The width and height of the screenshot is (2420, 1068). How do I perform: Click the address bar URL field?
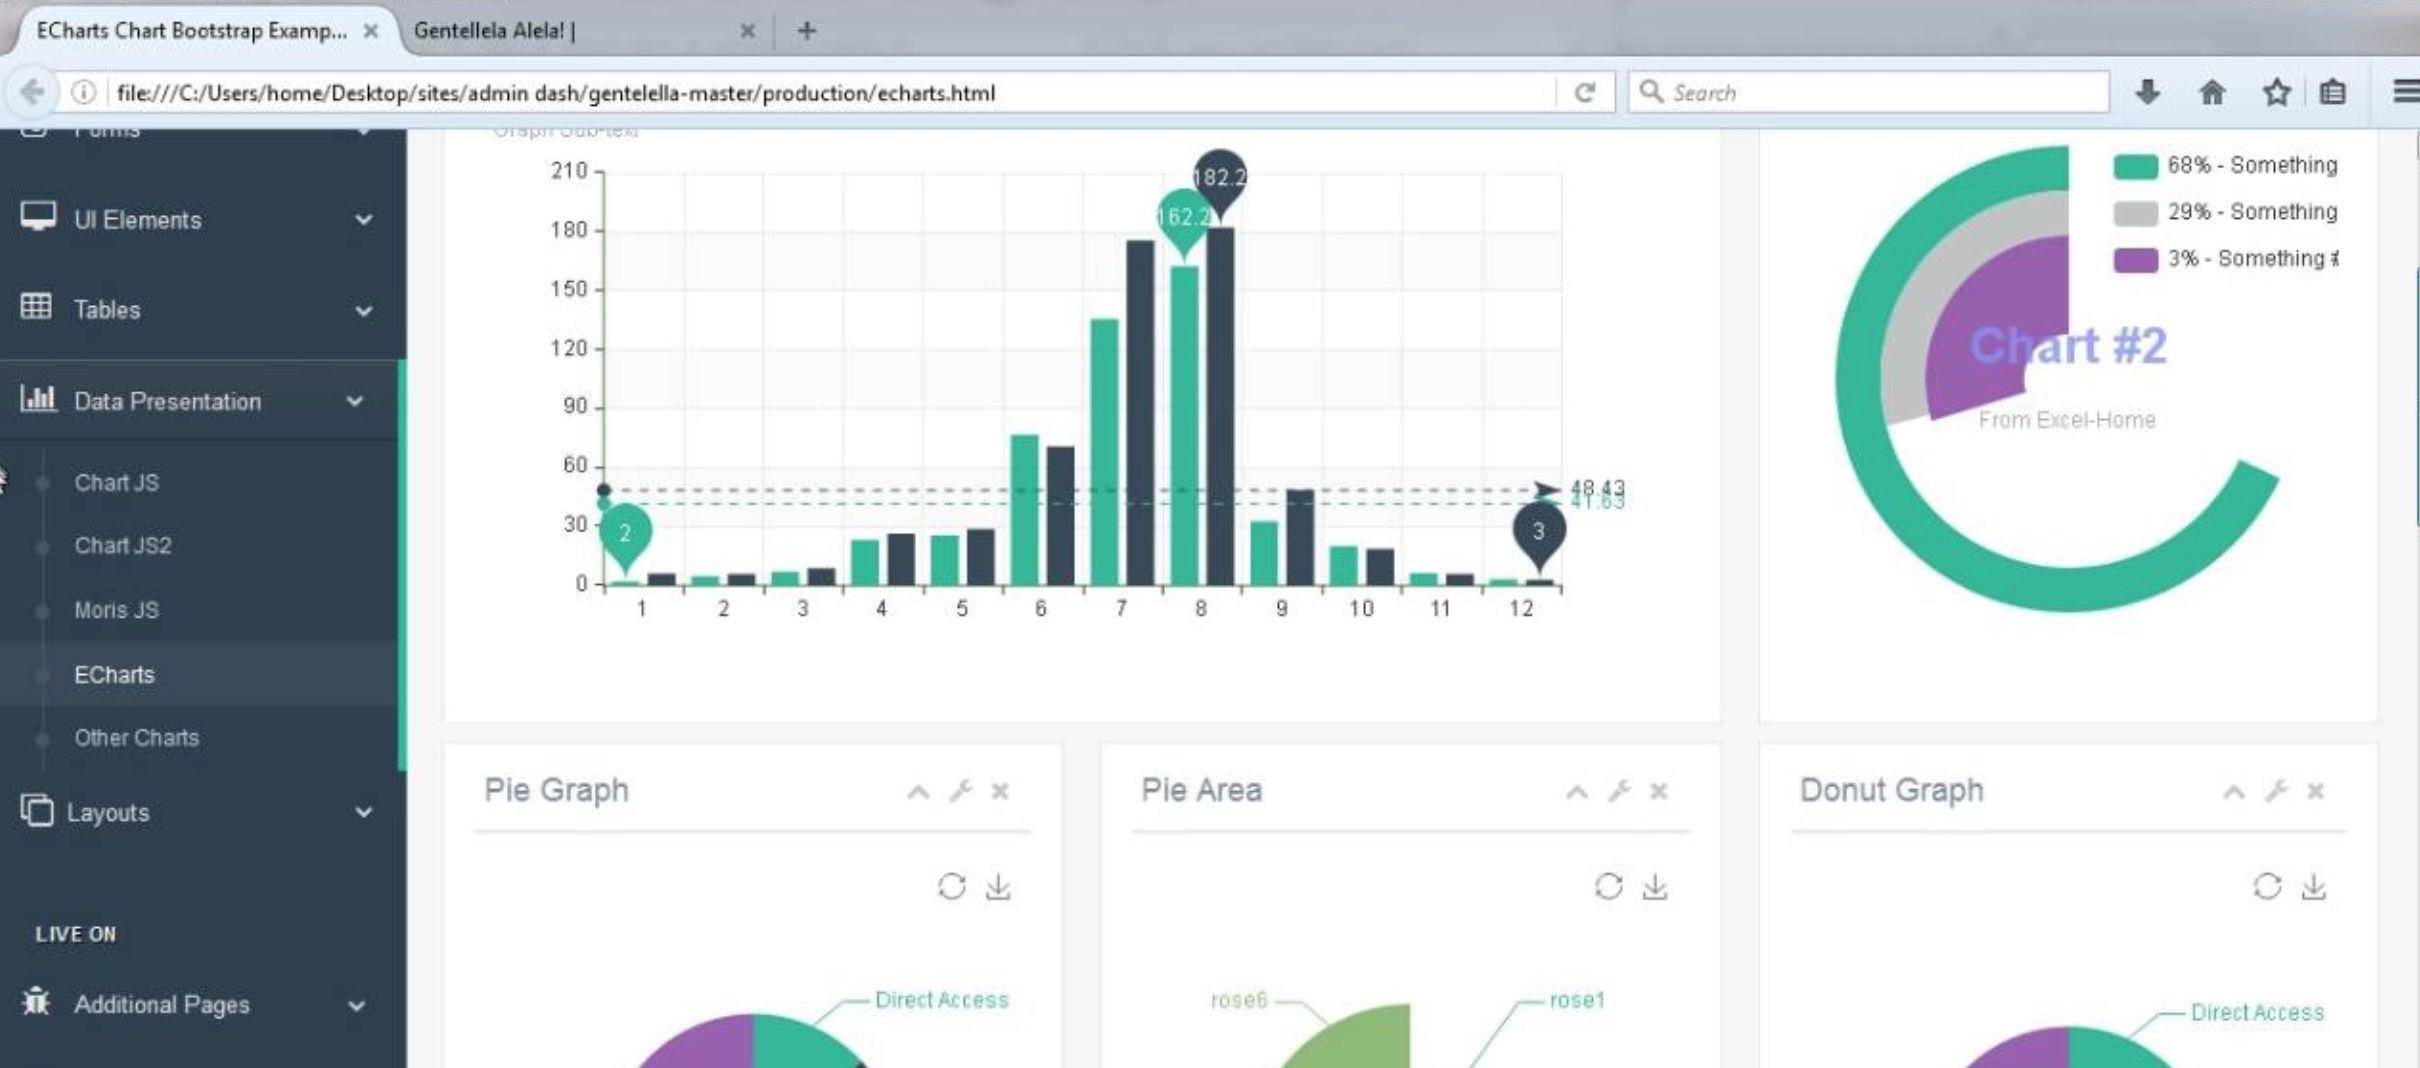[x=830, y=93]
